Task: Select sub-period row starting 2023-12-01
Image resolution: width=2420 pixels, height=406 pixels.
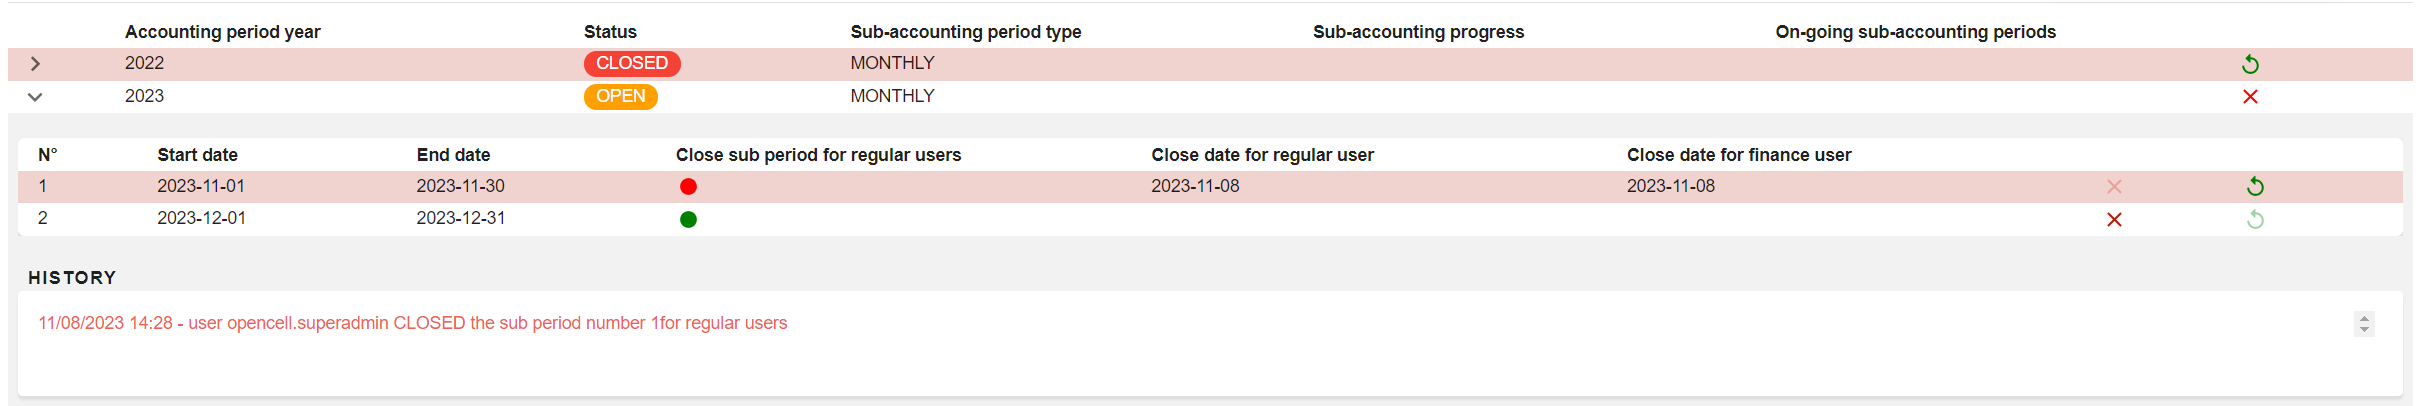Action: coord(201,219)
